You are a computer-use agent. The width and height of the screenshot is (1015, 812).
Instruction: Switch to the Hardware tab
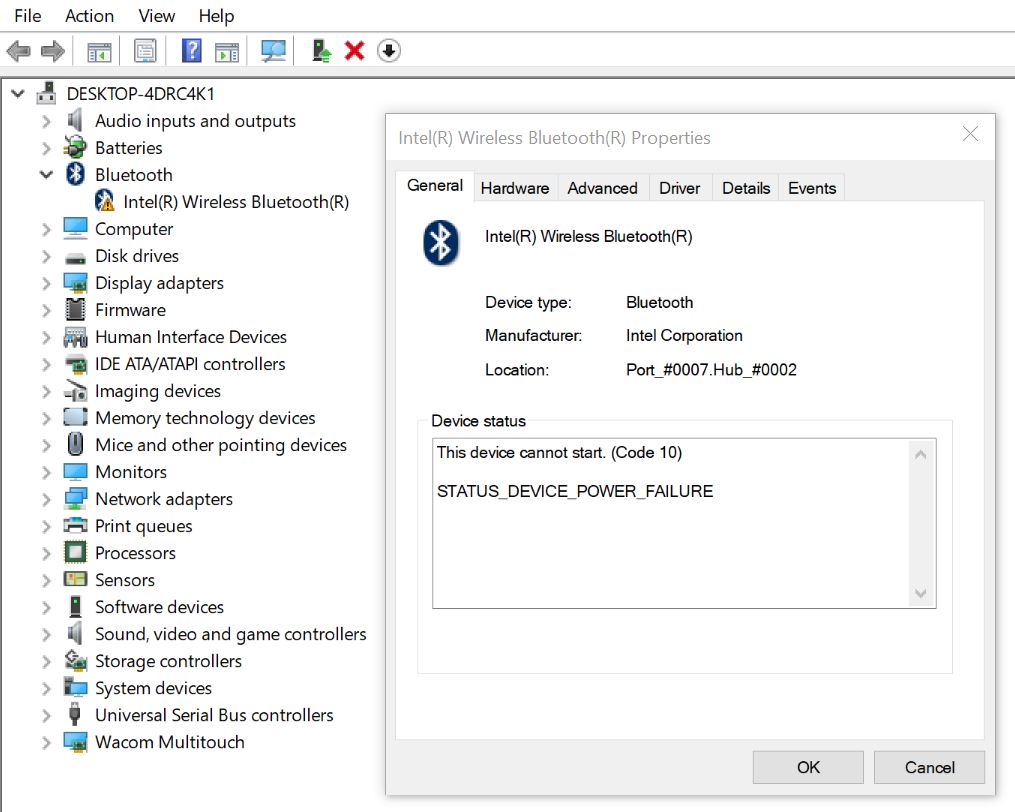515,188
